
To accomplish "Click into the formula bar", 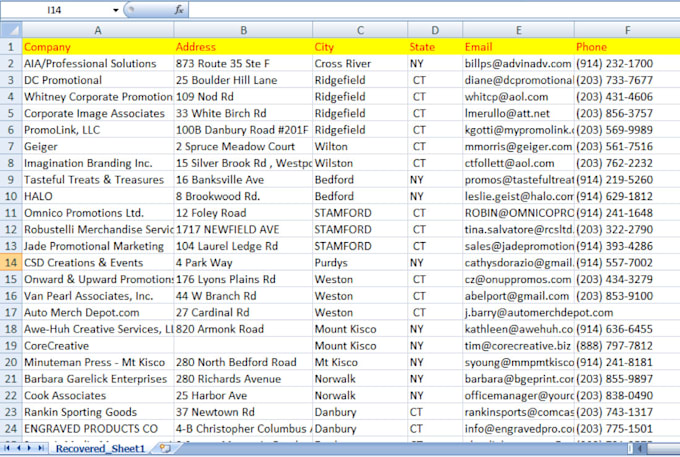I will (434, 10).
